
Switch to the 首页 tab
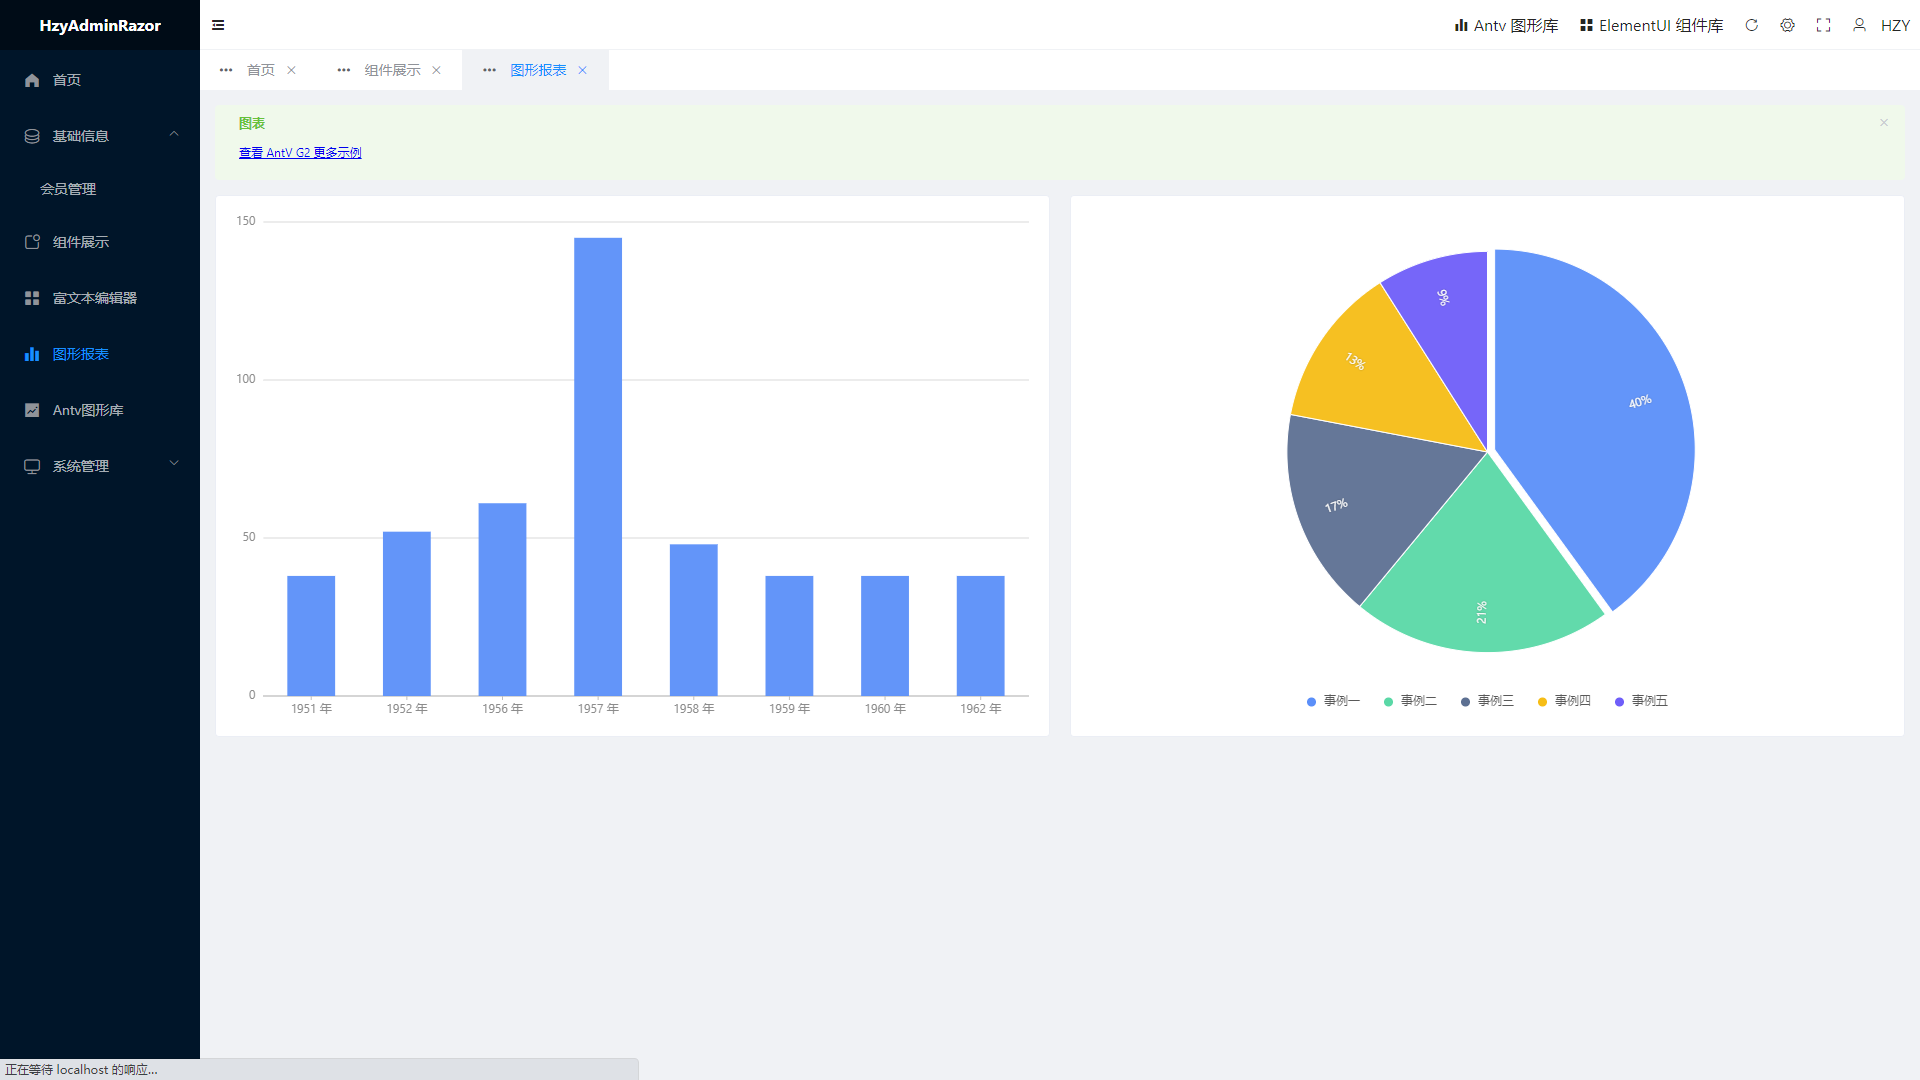click(261, 70)
